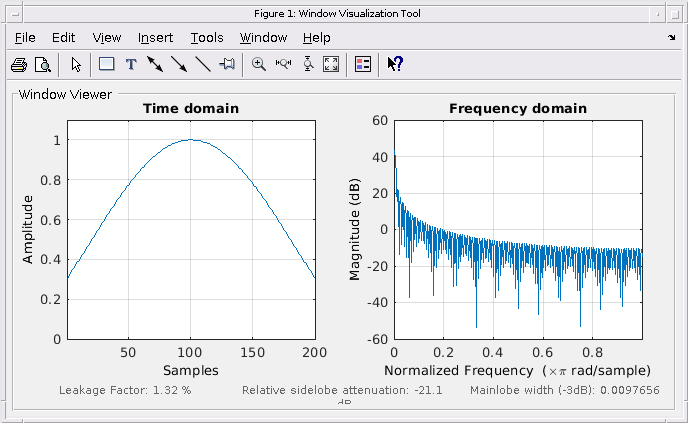Minimize the figure window
Image resolution: width=688 pixels, height=423 pixels.
coord(657,14)
